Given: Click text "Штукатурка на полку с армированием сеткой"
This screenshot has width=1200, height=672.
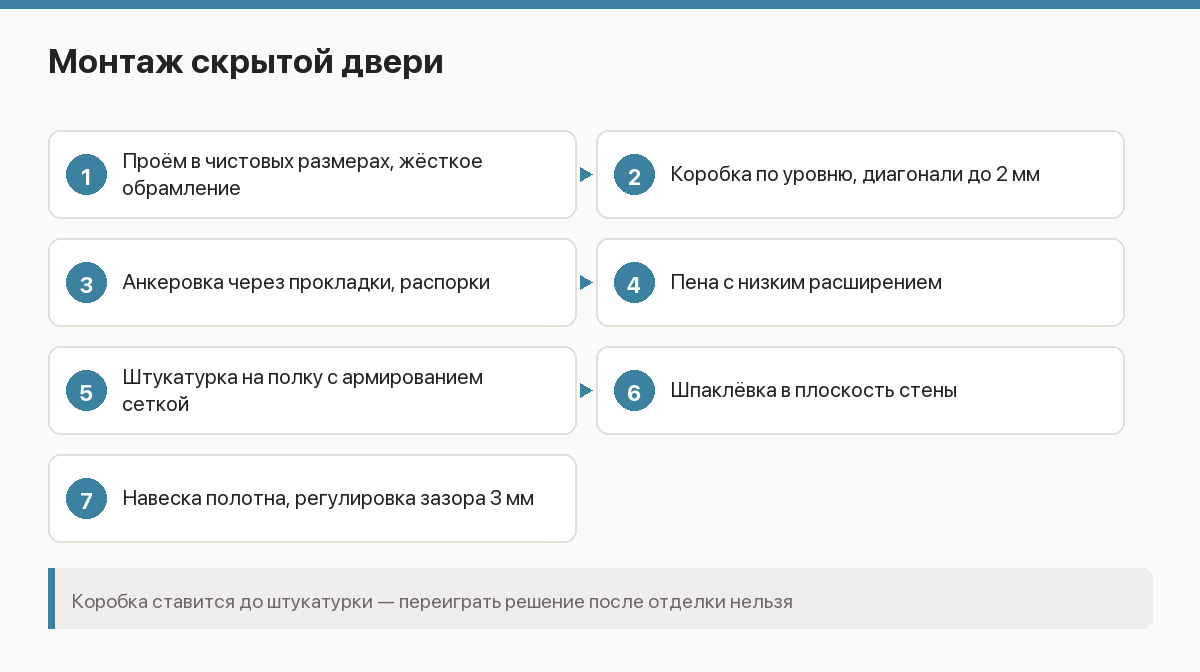Looking at the screenshot, I should tap(302, 391).
